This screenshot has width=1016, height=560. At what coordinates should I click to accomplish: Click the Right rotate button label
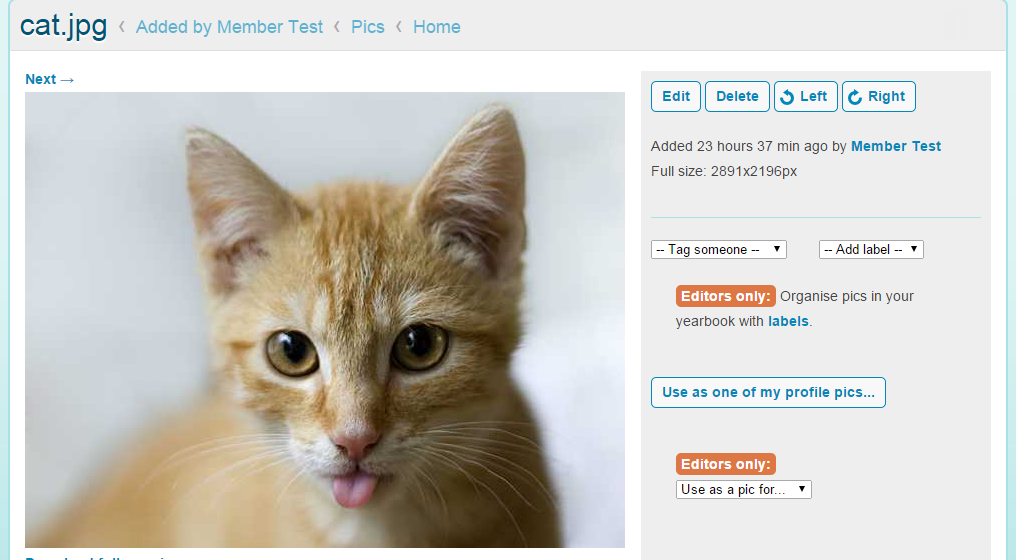click(x=886, y=97)
